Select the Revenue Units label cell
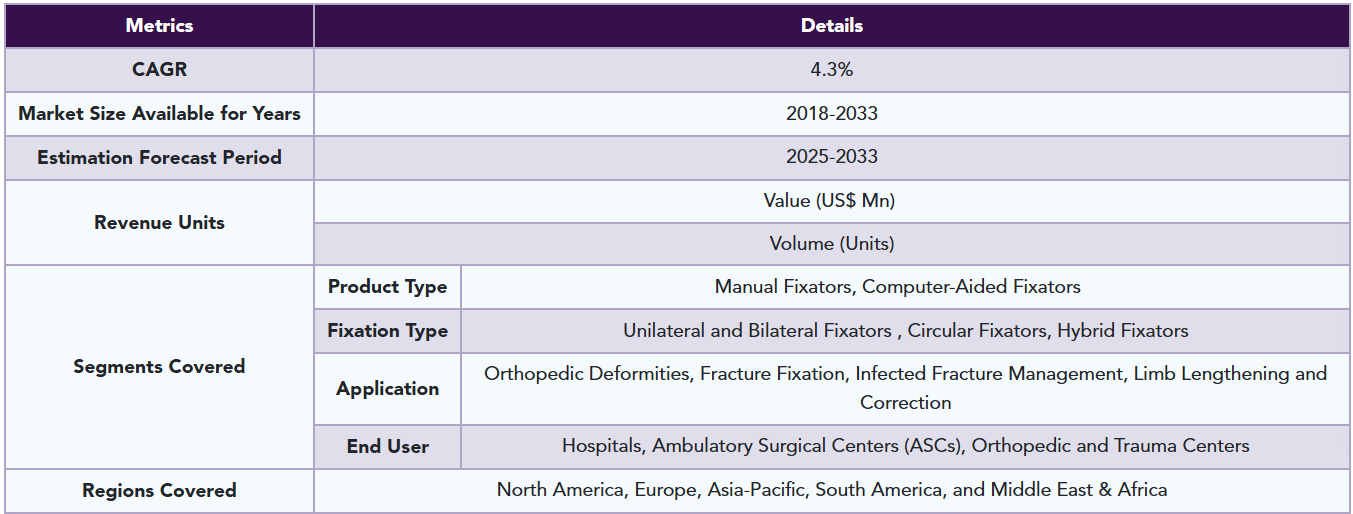 click(159, 223)
